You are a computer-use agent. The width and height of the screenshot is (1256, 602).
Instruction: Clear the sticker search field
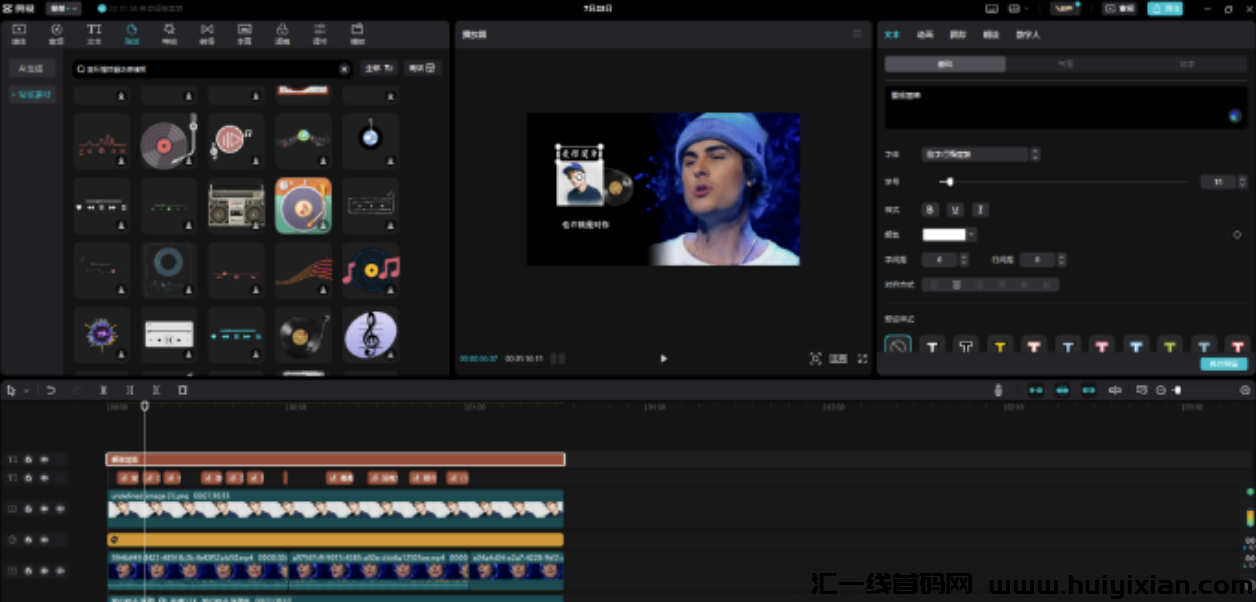(x=344, y=69)
